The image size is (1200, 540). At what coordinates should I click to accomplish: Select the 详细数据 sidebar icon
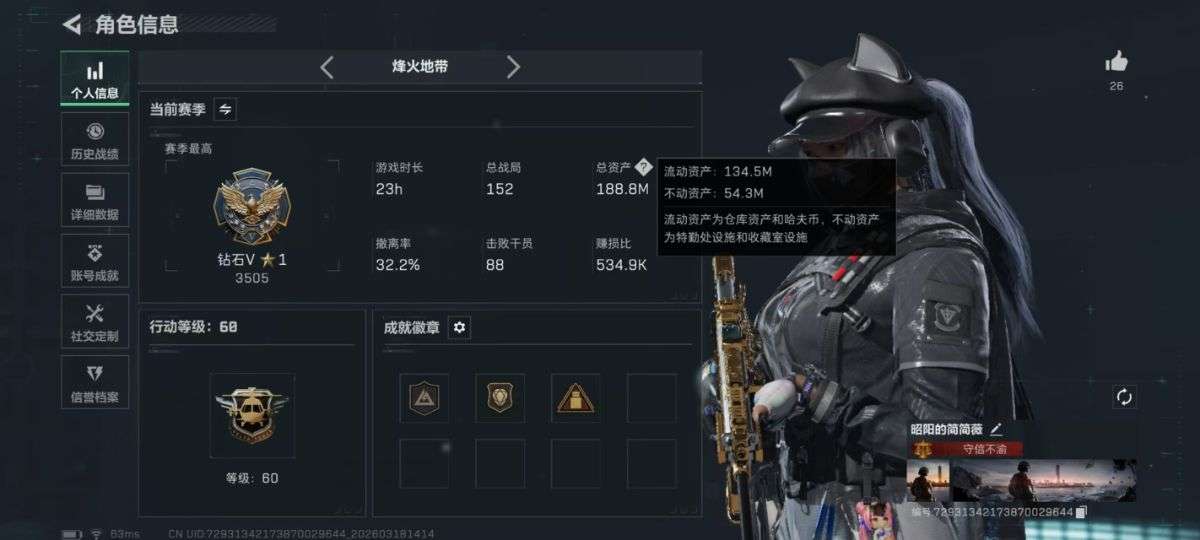click(95, 200)
